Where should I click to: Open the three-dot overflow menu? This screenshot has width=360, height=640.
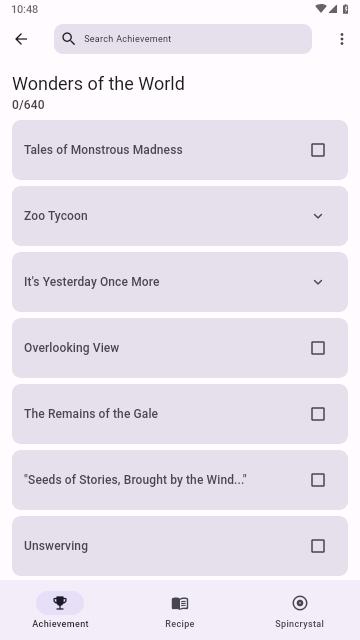pyautogui.click(x=342, y=39)
